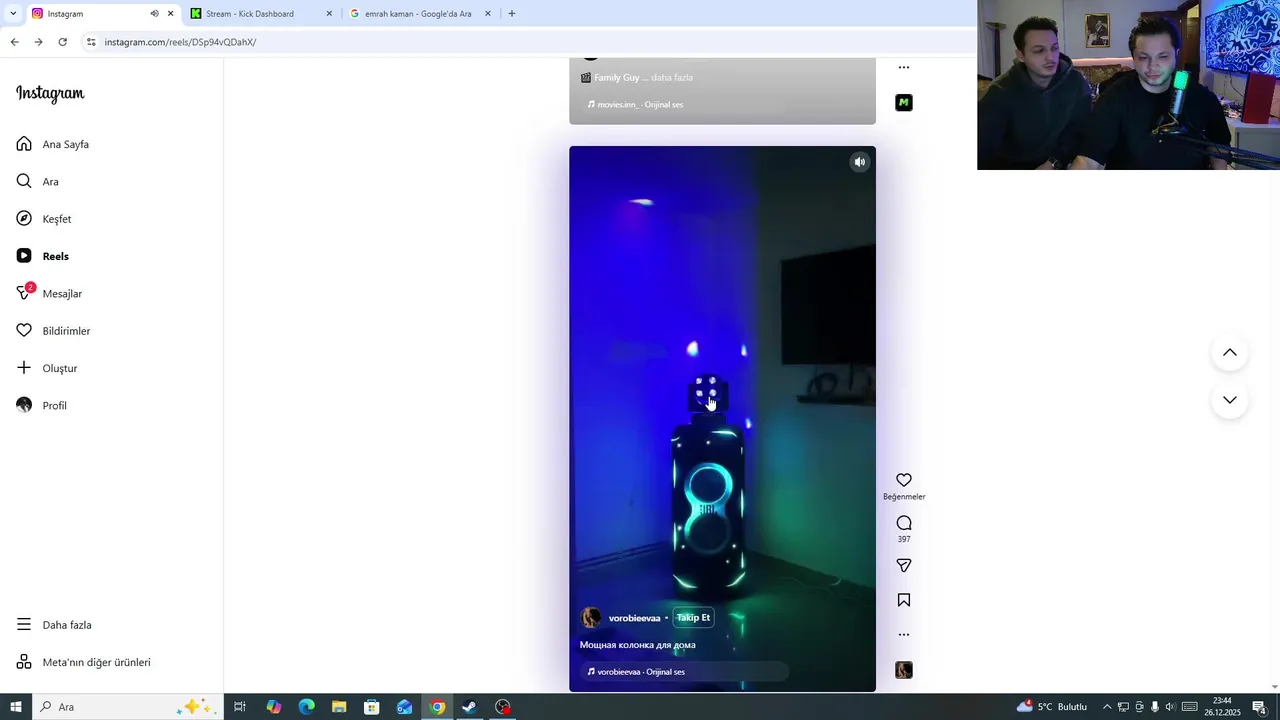Click the Instagram logo

click(x=50, y=94)
